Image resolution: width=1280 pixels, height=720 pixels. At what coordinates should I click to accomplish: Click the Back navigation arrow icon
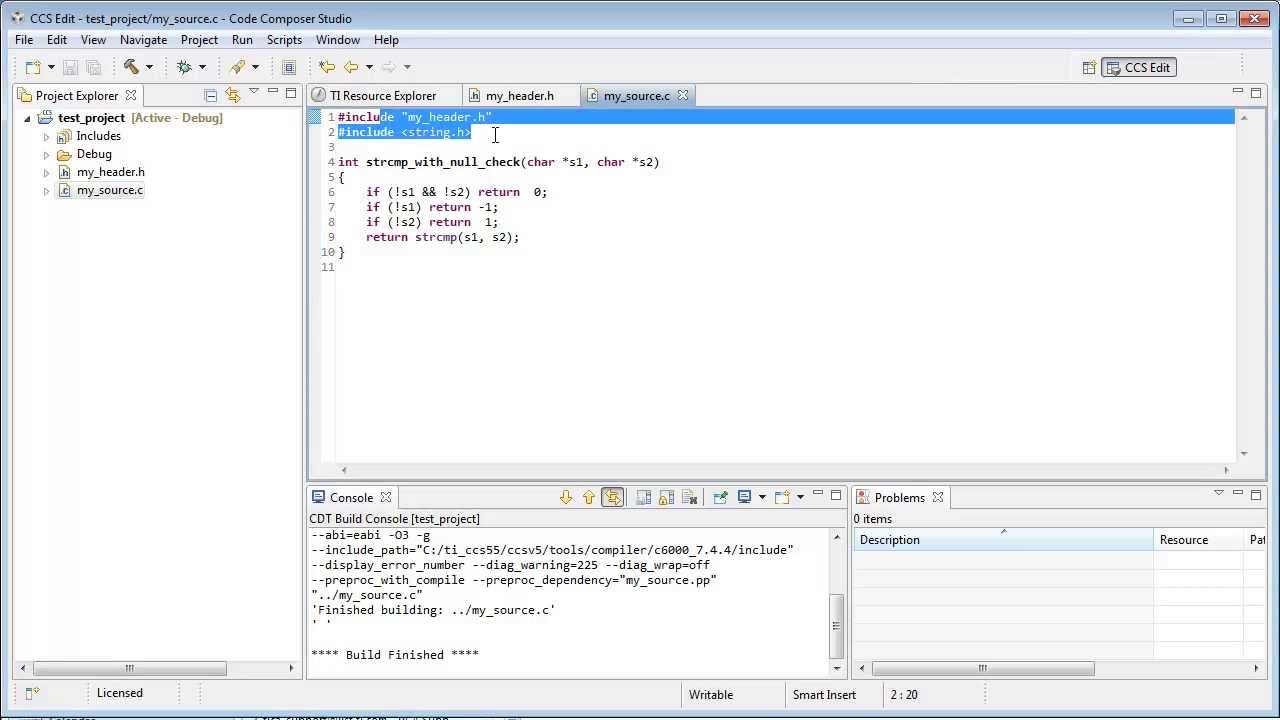351,67
